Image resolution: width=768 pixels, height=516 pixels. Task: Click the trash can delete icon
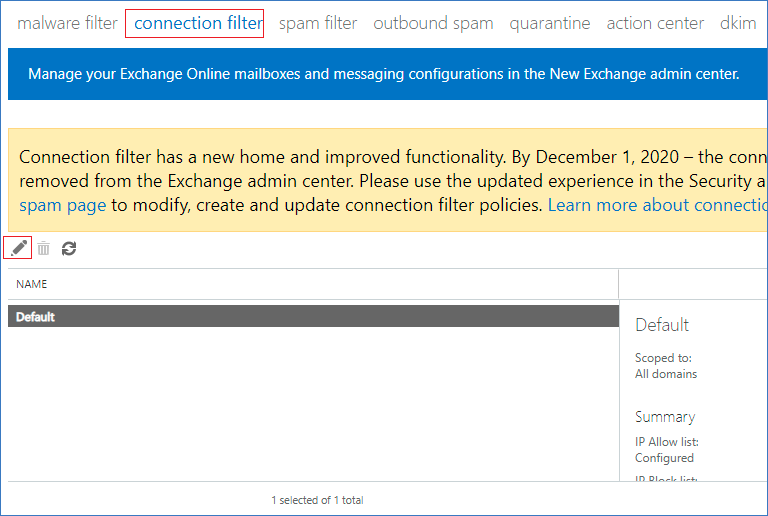pyautogui.click(x=44, y=248)
